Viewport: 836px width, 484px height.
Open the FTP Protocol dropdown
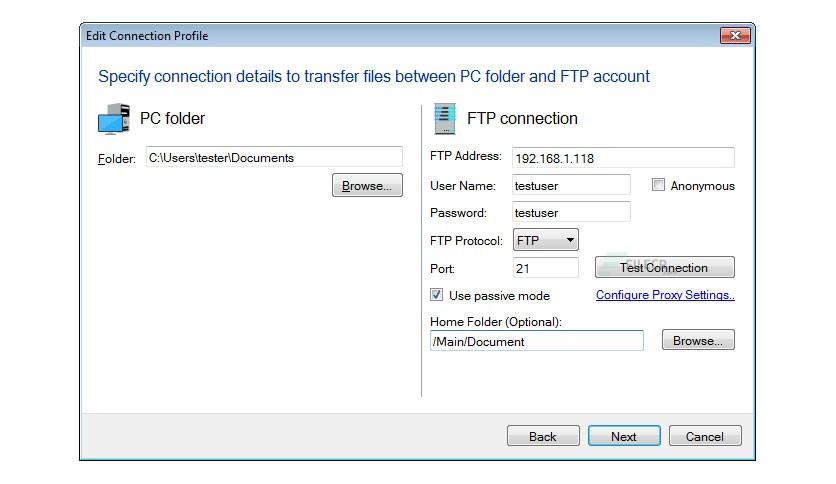(x=545, y=240)
